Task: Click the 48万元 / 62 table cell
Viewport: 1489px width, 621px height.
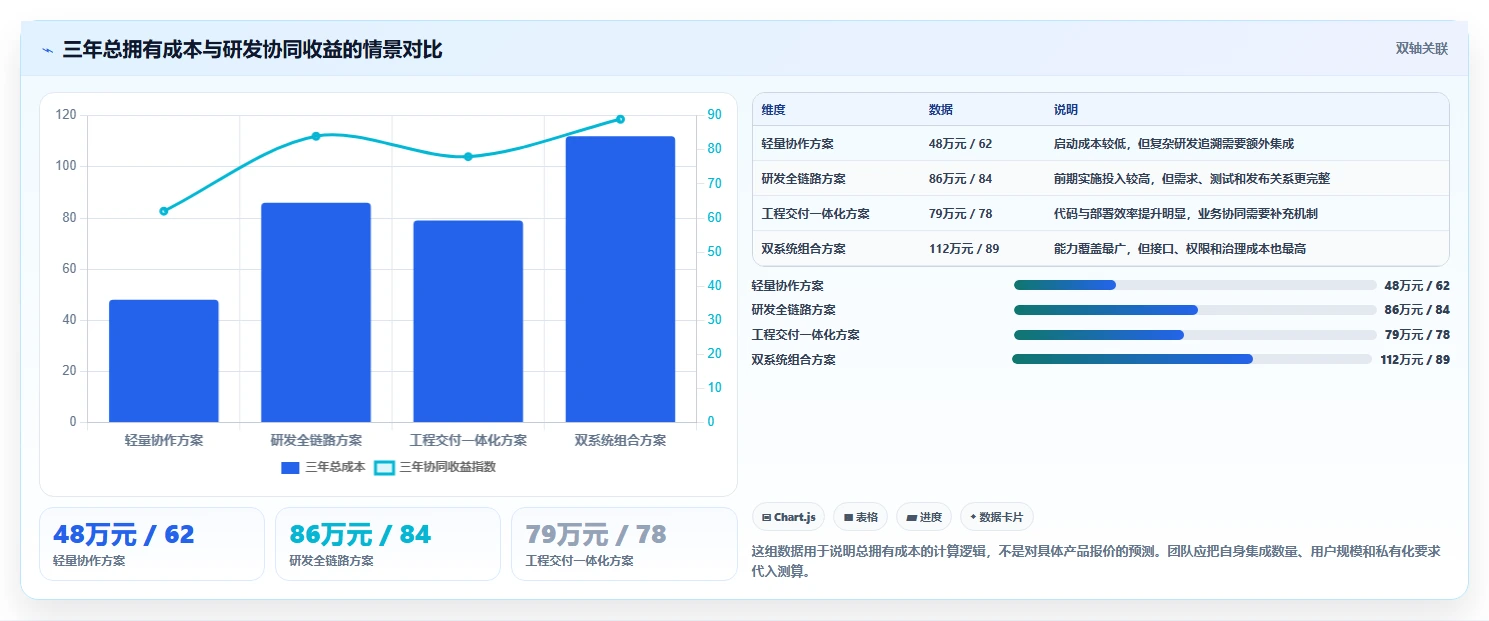Action: coord(960,144)
